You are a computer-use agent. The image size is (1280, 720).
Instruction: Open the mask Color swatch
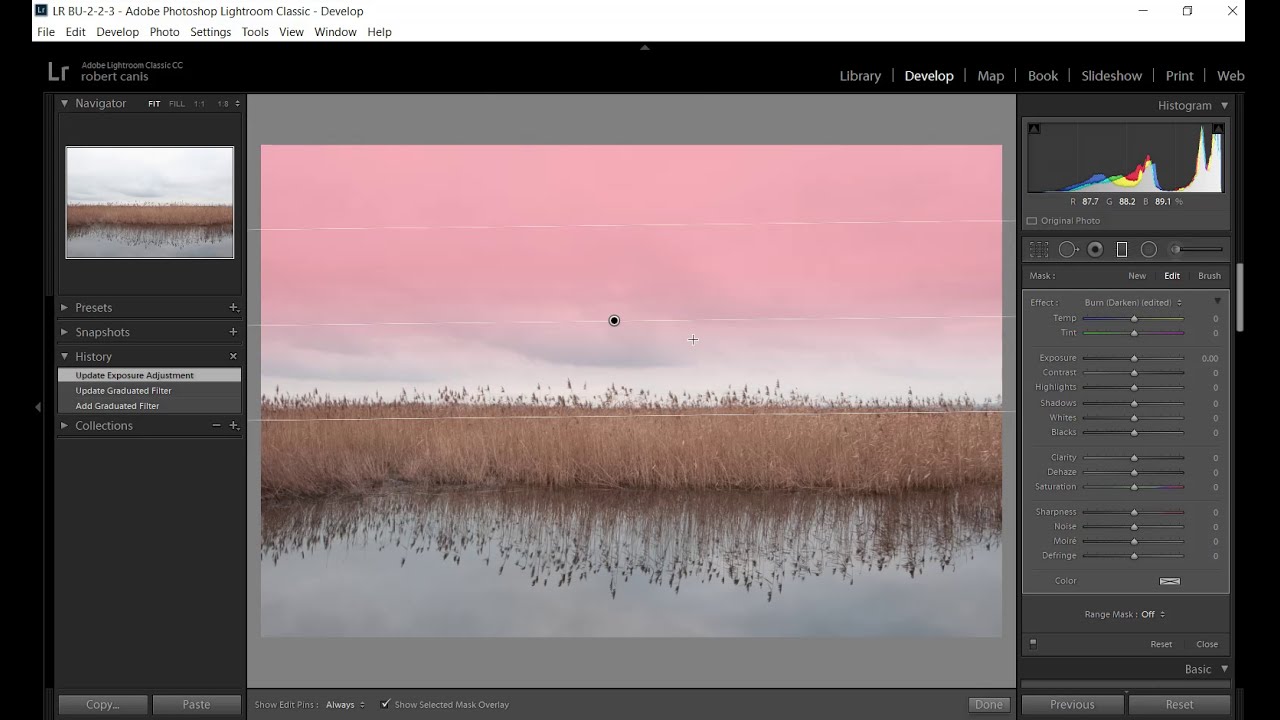point(1169,581)
